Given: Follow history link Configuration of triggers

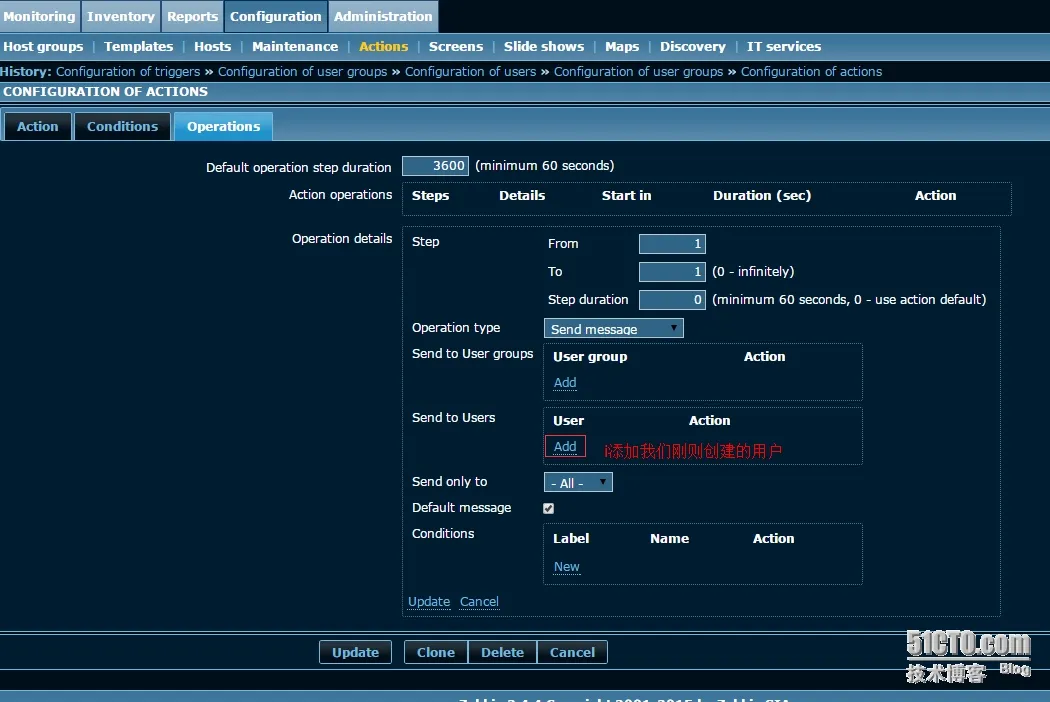Looking at the screenshot, I should [128, 72].
